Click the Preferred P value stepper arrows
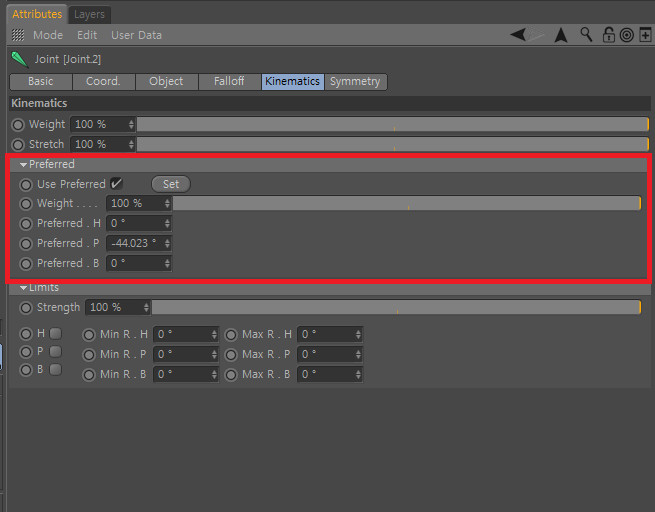 (x=167, y=243)
